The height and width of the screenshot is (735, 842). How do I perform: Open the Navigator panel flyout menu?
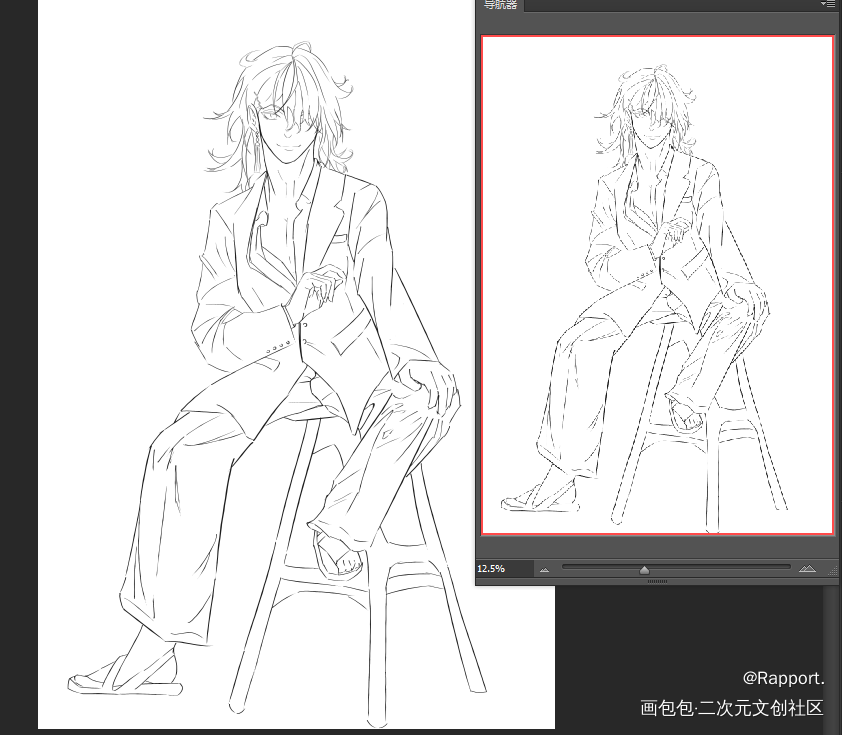coord(827,4)
